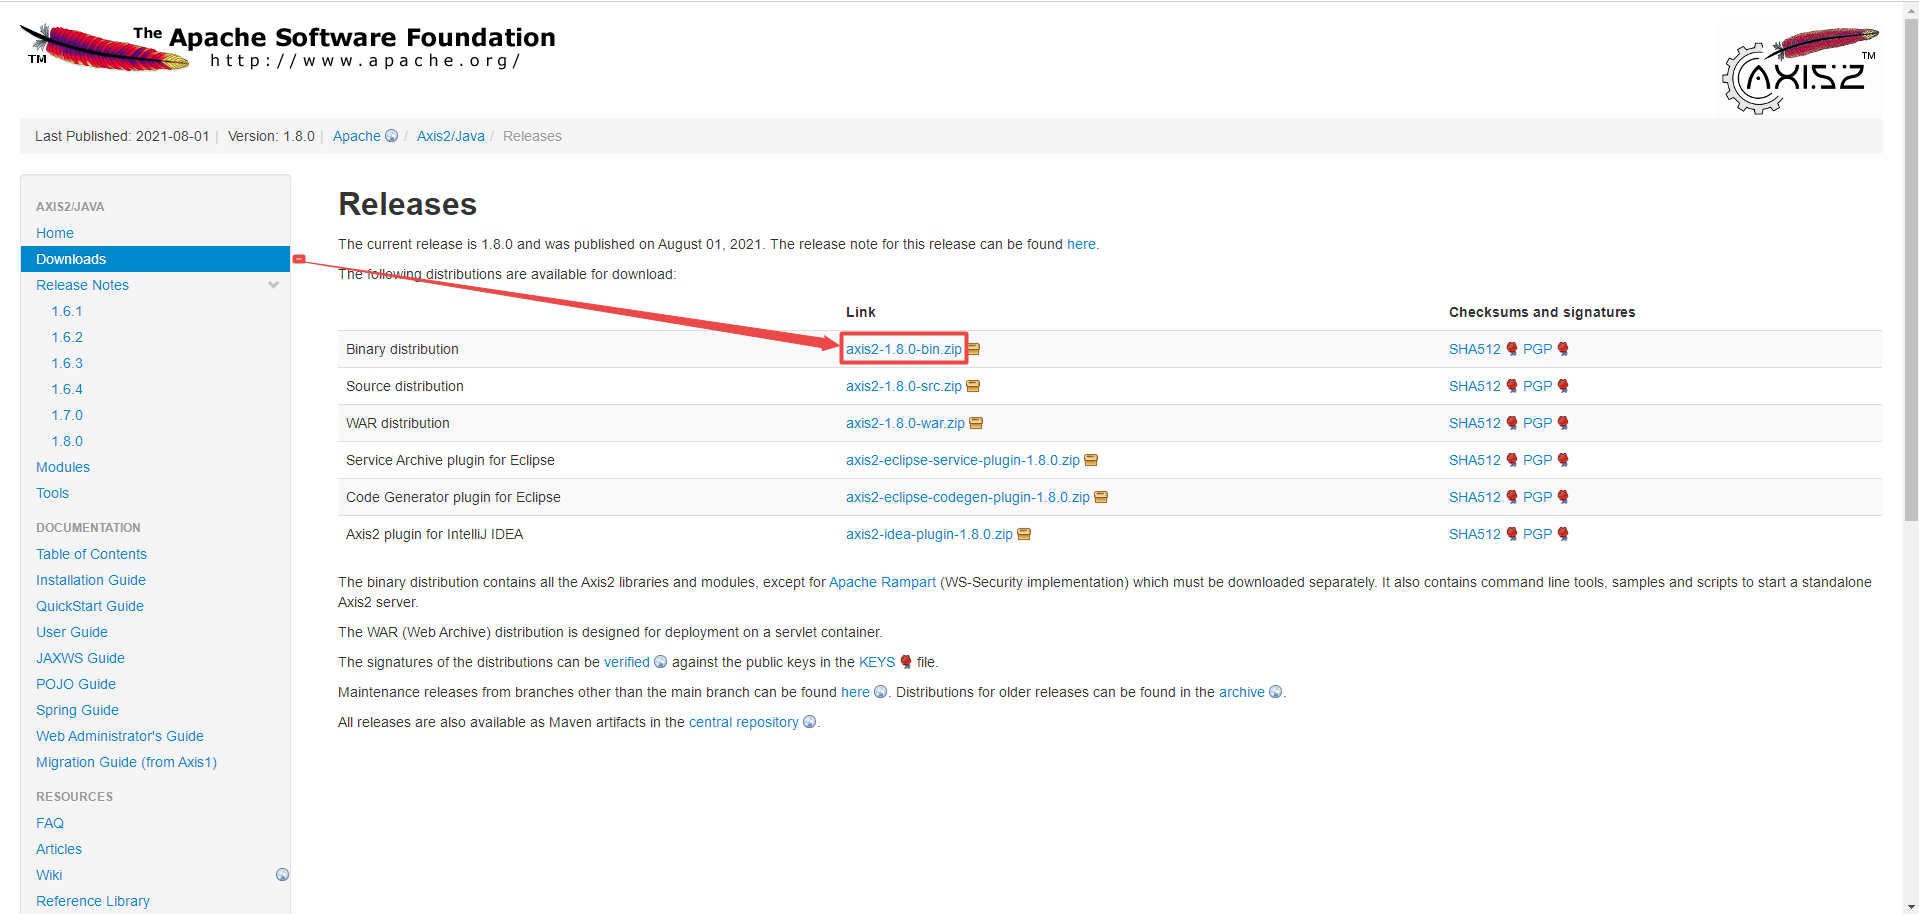
Task: Open the Reference Library link
Action: coord(93,901)
